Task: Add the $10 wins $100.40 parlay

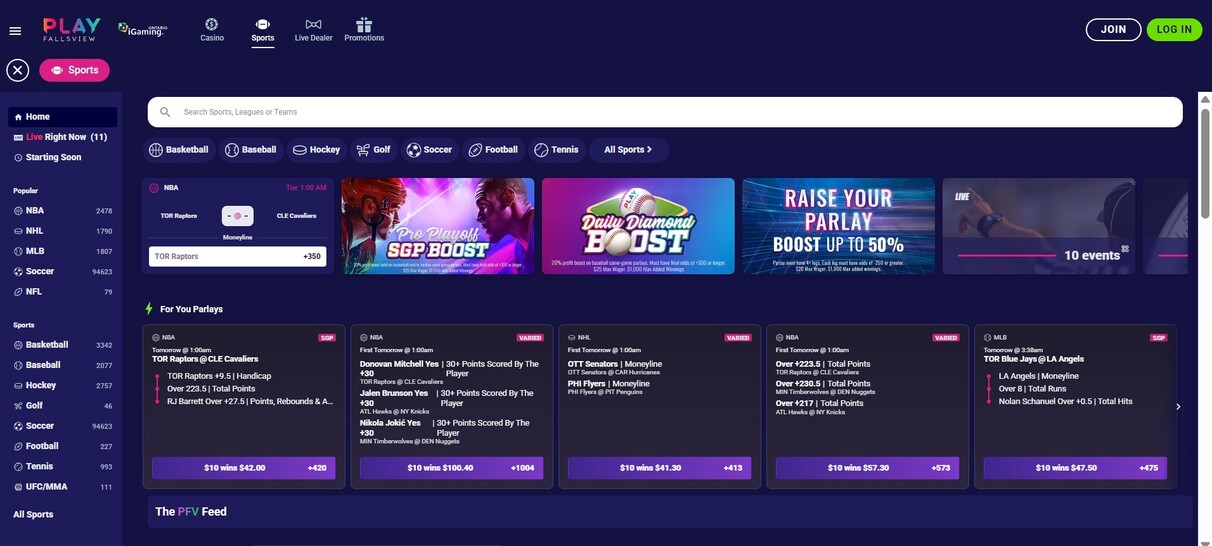Action: (x=452, y=468)
